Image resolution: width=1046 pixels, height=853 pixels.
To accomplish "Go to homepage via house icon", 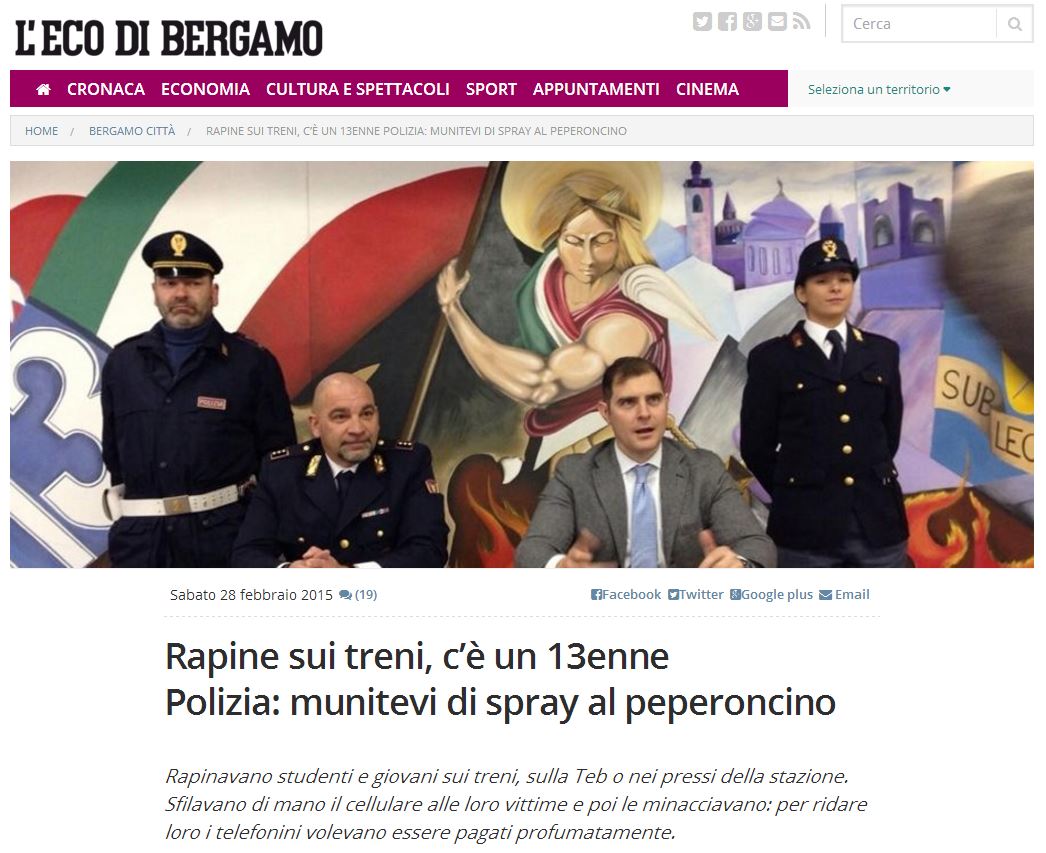I will click(43, 89).
